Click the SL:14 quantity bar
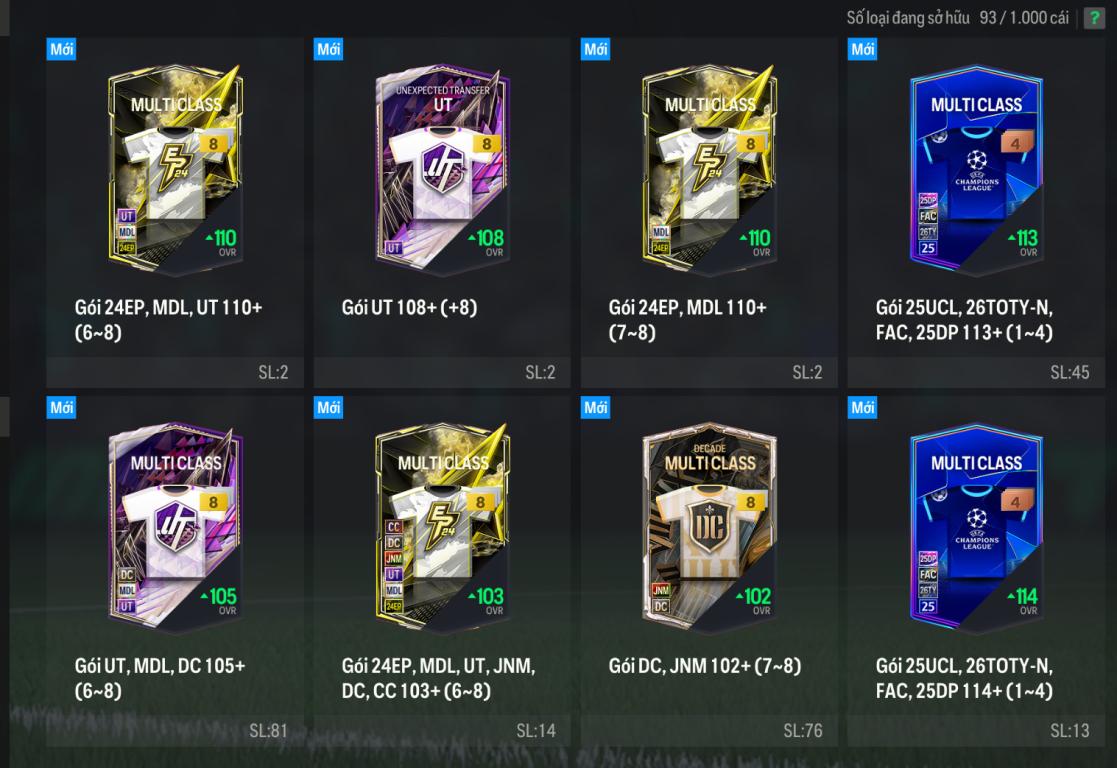 (x=442, y=730)
